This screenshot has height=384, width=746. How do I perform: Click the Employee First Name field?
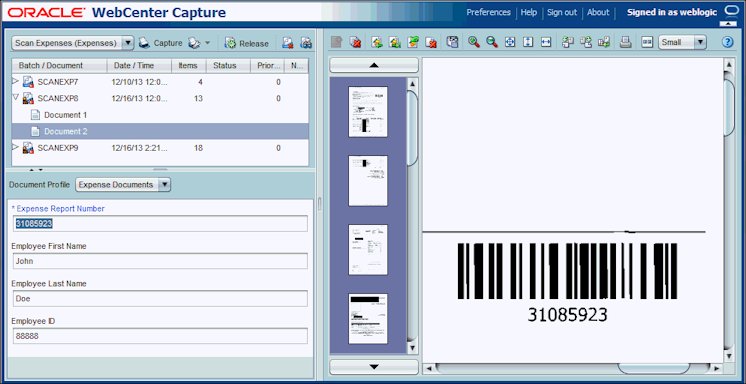tap(160, 261)
